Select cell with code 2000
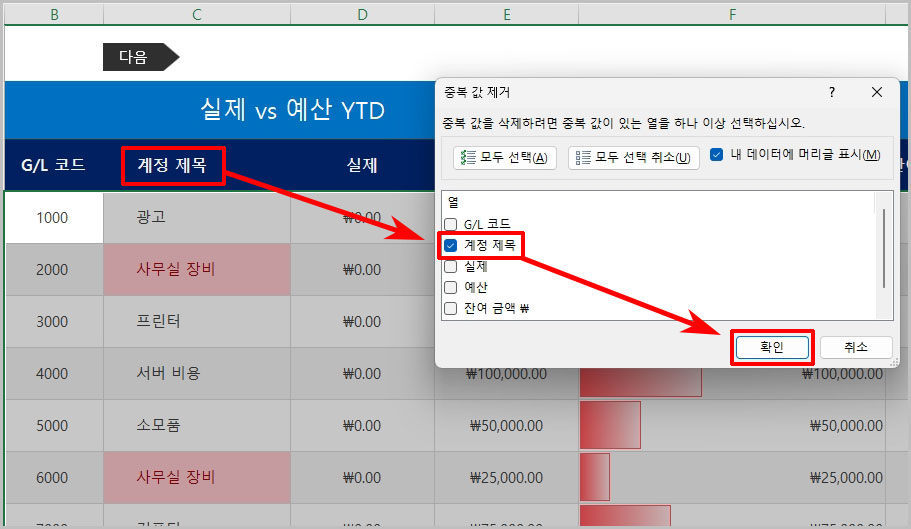 pyautogui.click(x=54, y=269)
